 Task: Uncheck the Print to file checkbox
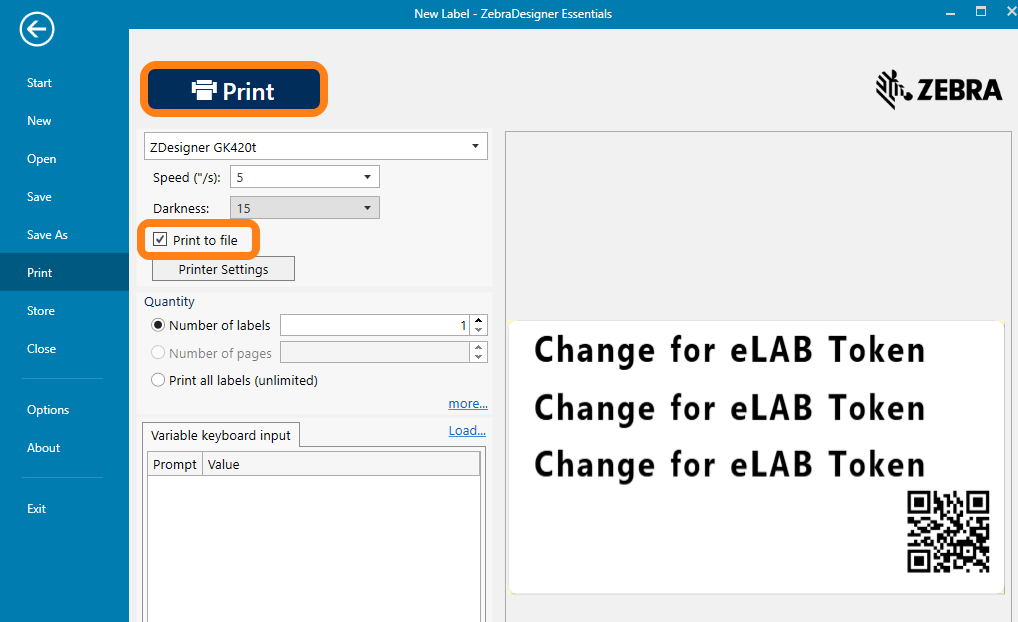click(x=160, y=240)
